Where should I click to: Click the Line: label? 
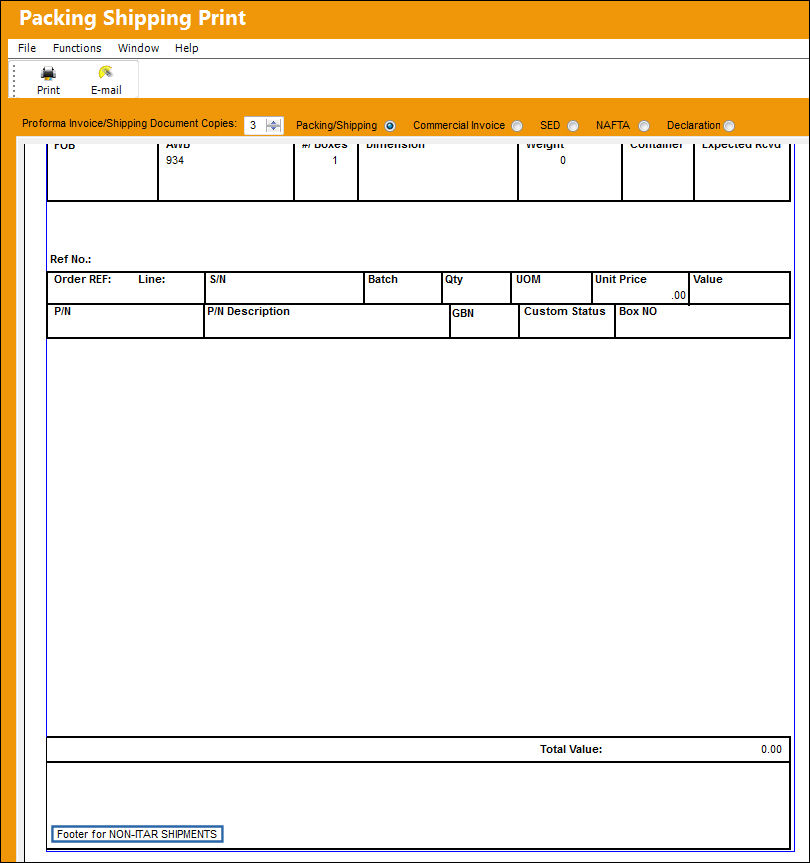[152, 279]
